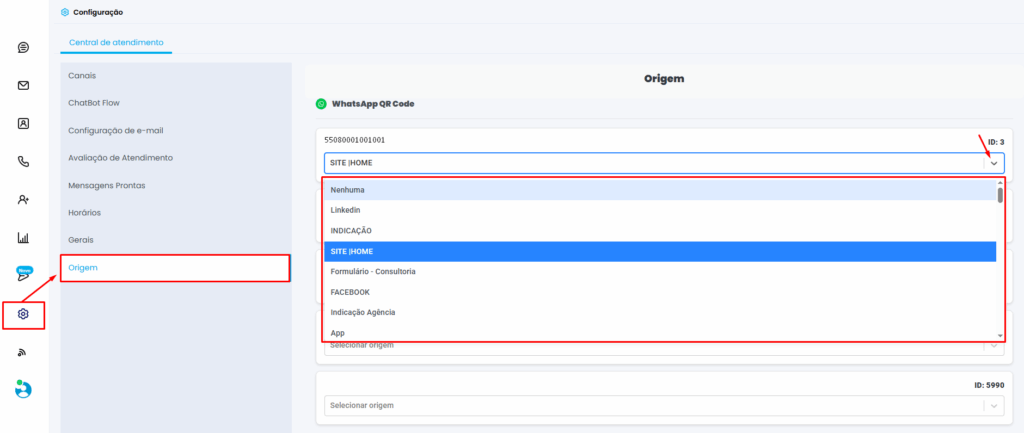Open the chat messages sidebar icon
The height and width of the screenshot is (433, 1024).
click(23, 47)
